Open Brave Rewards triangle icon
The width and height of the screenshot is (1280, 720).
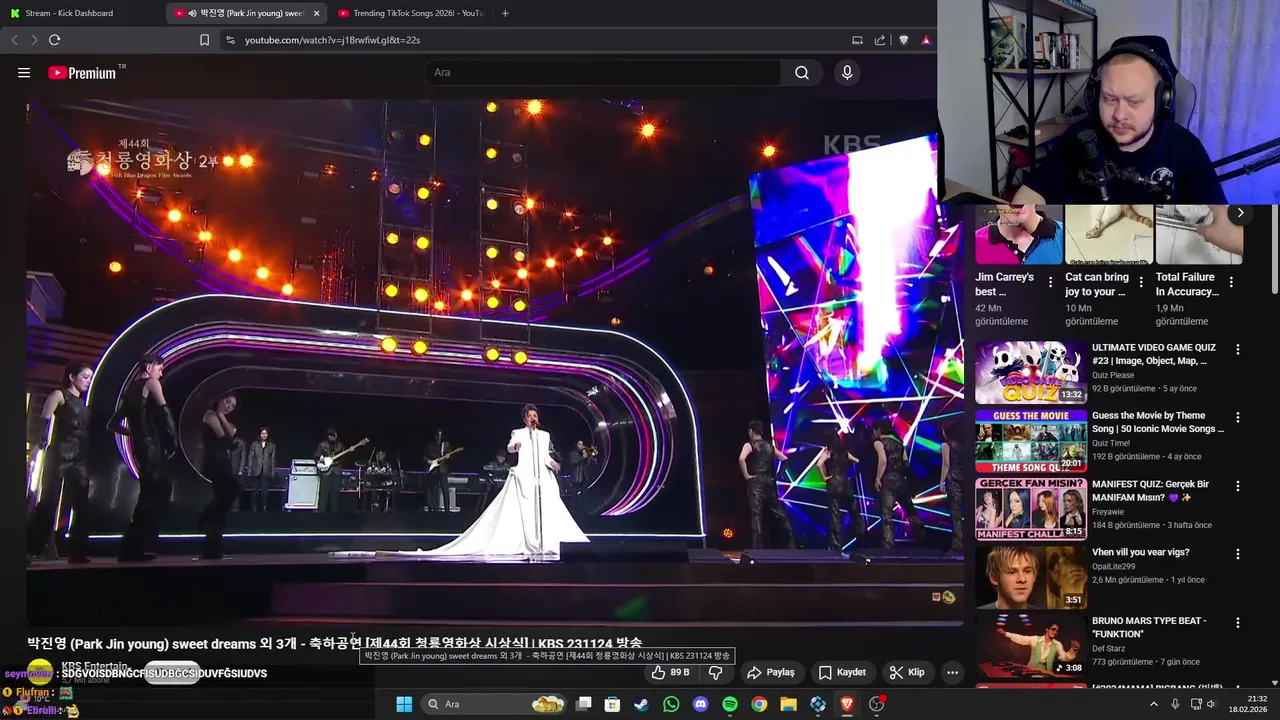pyautogui.click(x=926, y=40)
